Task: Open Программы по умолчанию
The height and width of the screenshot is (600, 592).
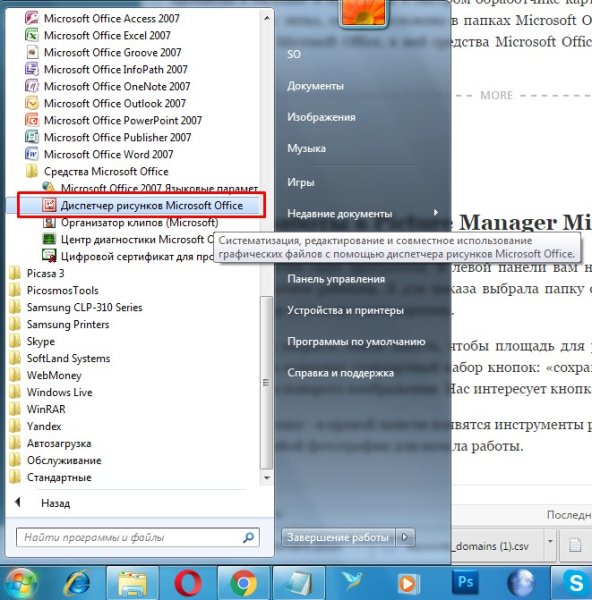Action: [x=356, y=341]
